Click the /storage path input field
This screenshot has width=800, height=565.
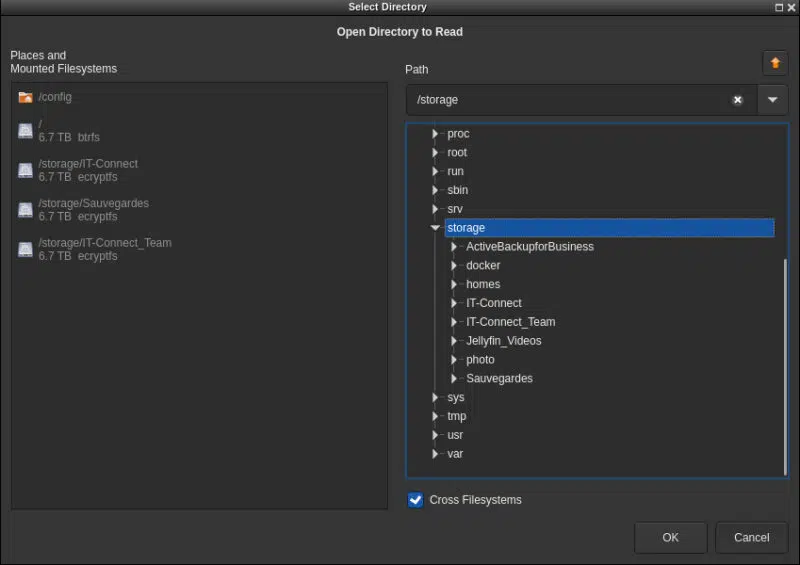click(x=582, y=100)
